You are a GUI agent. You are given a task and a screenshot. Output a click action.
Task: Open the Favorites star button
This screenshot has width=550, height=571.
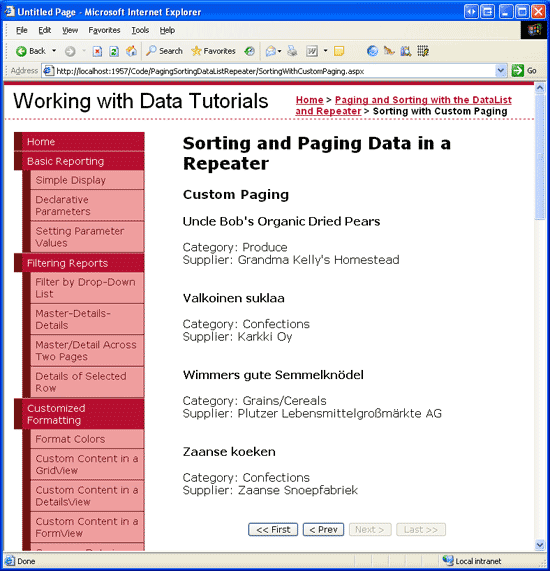pos(213,51)
